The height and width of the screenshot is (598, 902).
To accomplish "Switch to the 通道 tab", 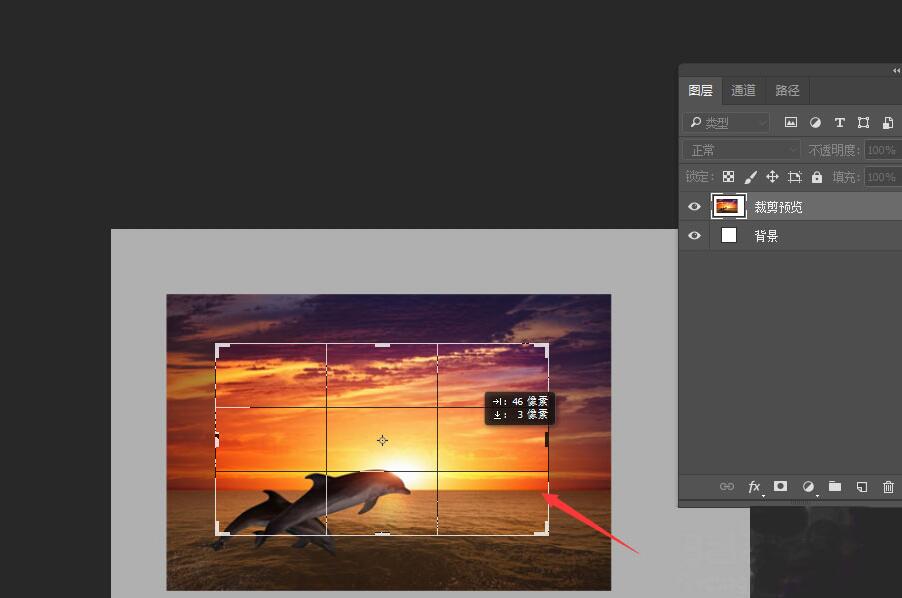I will (743, 91).
